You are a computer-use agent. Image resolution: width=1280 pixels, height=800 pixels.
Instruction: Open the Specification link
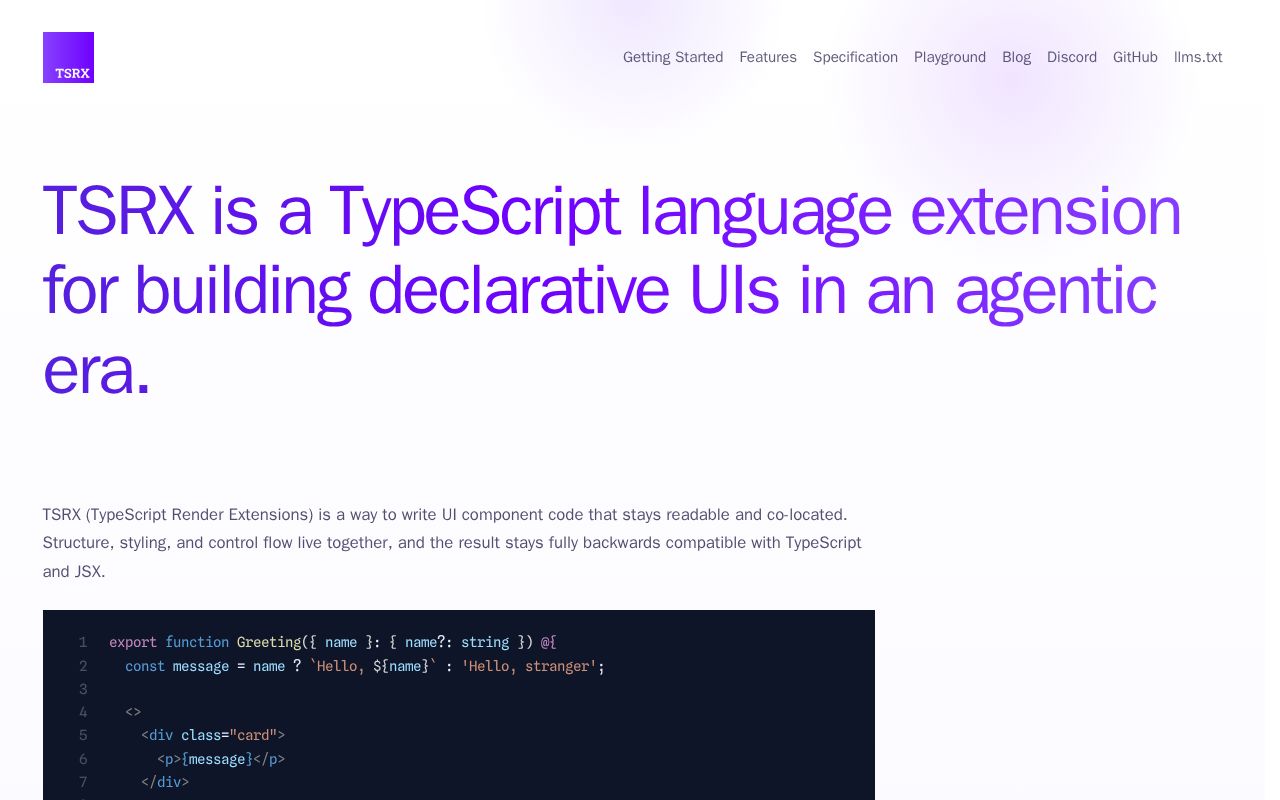coord(855,57)
